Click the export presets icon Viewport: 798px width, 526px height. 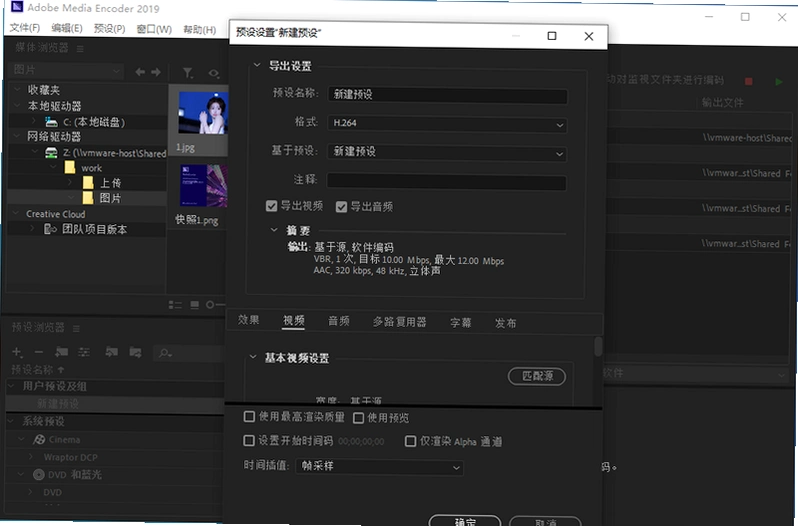point(135,352)
